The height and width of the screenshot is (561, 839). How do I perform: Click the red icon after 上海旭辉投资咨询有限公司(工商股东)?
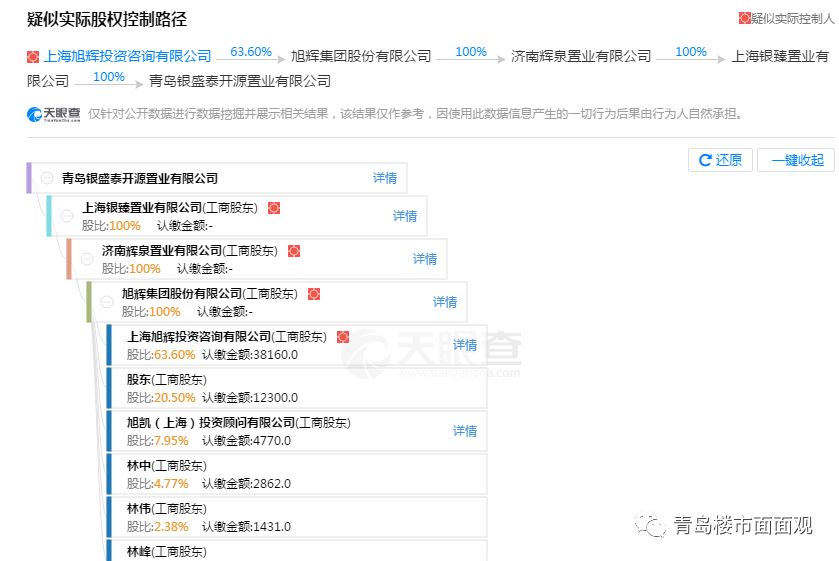tap(343, 337)
